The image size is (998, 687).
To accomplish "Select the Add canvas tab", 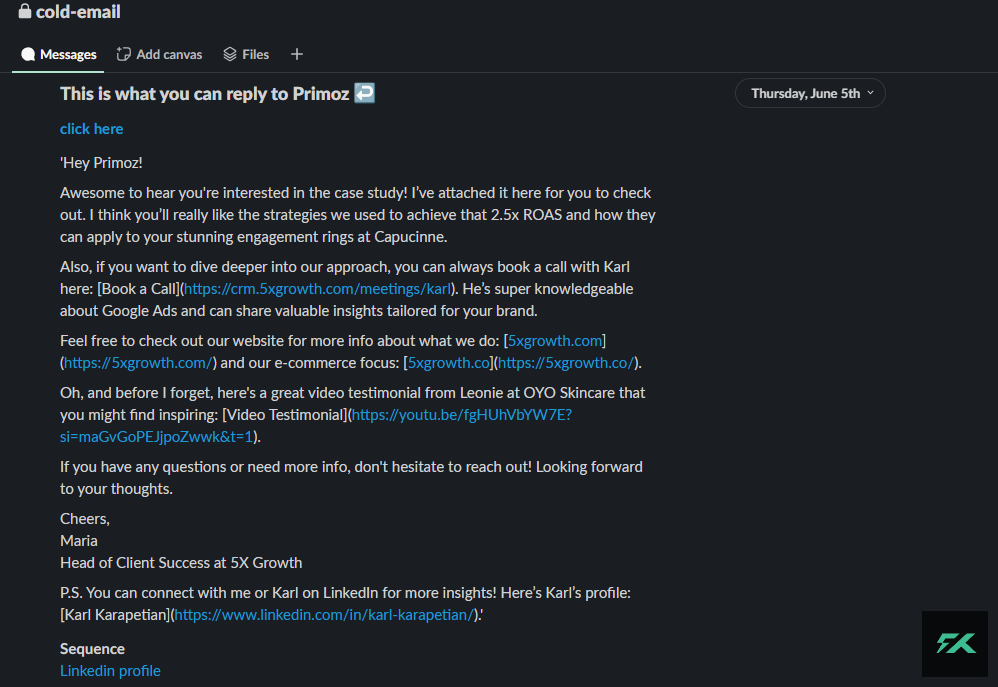I will pyautogui.click(x=159, y=55).
